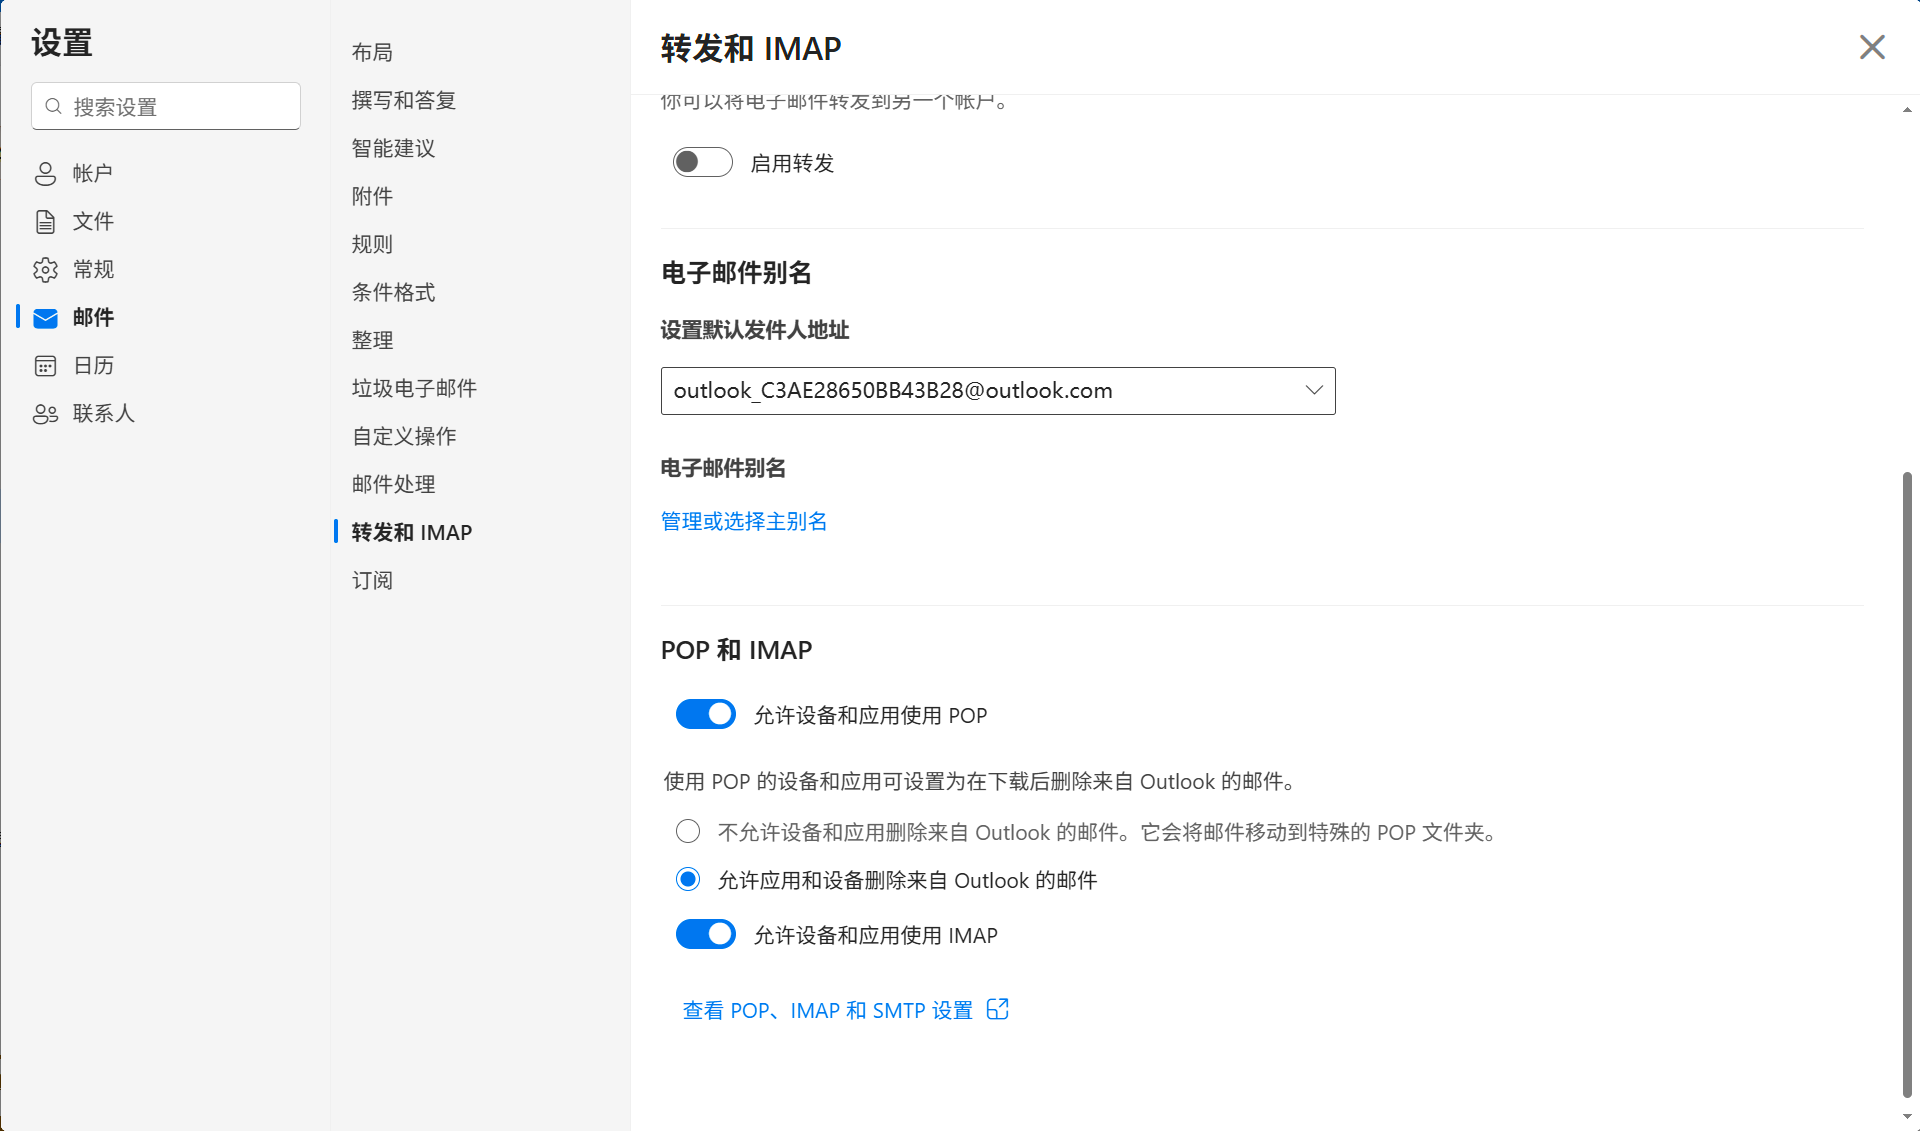Turn off 允许设备和应用使用 POP switch

tap(705, 714)
